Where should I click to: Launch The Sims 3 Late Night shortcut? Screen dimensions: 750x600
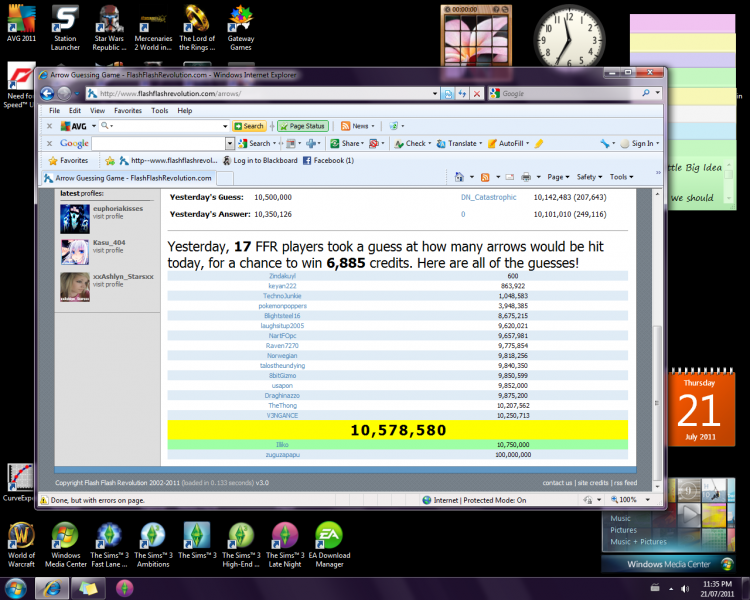pos(285,544)
